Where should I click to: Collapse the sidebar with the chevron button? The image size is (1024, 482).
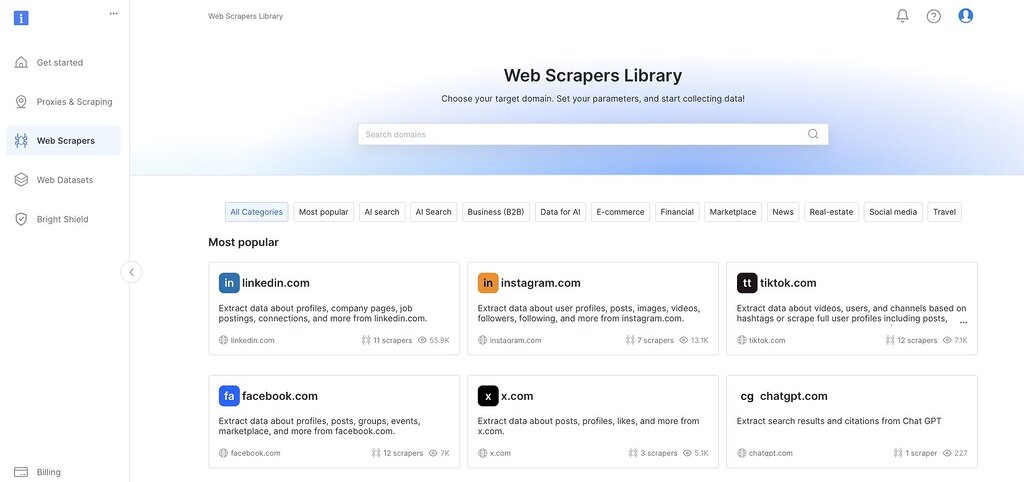(x=131, y=272)
